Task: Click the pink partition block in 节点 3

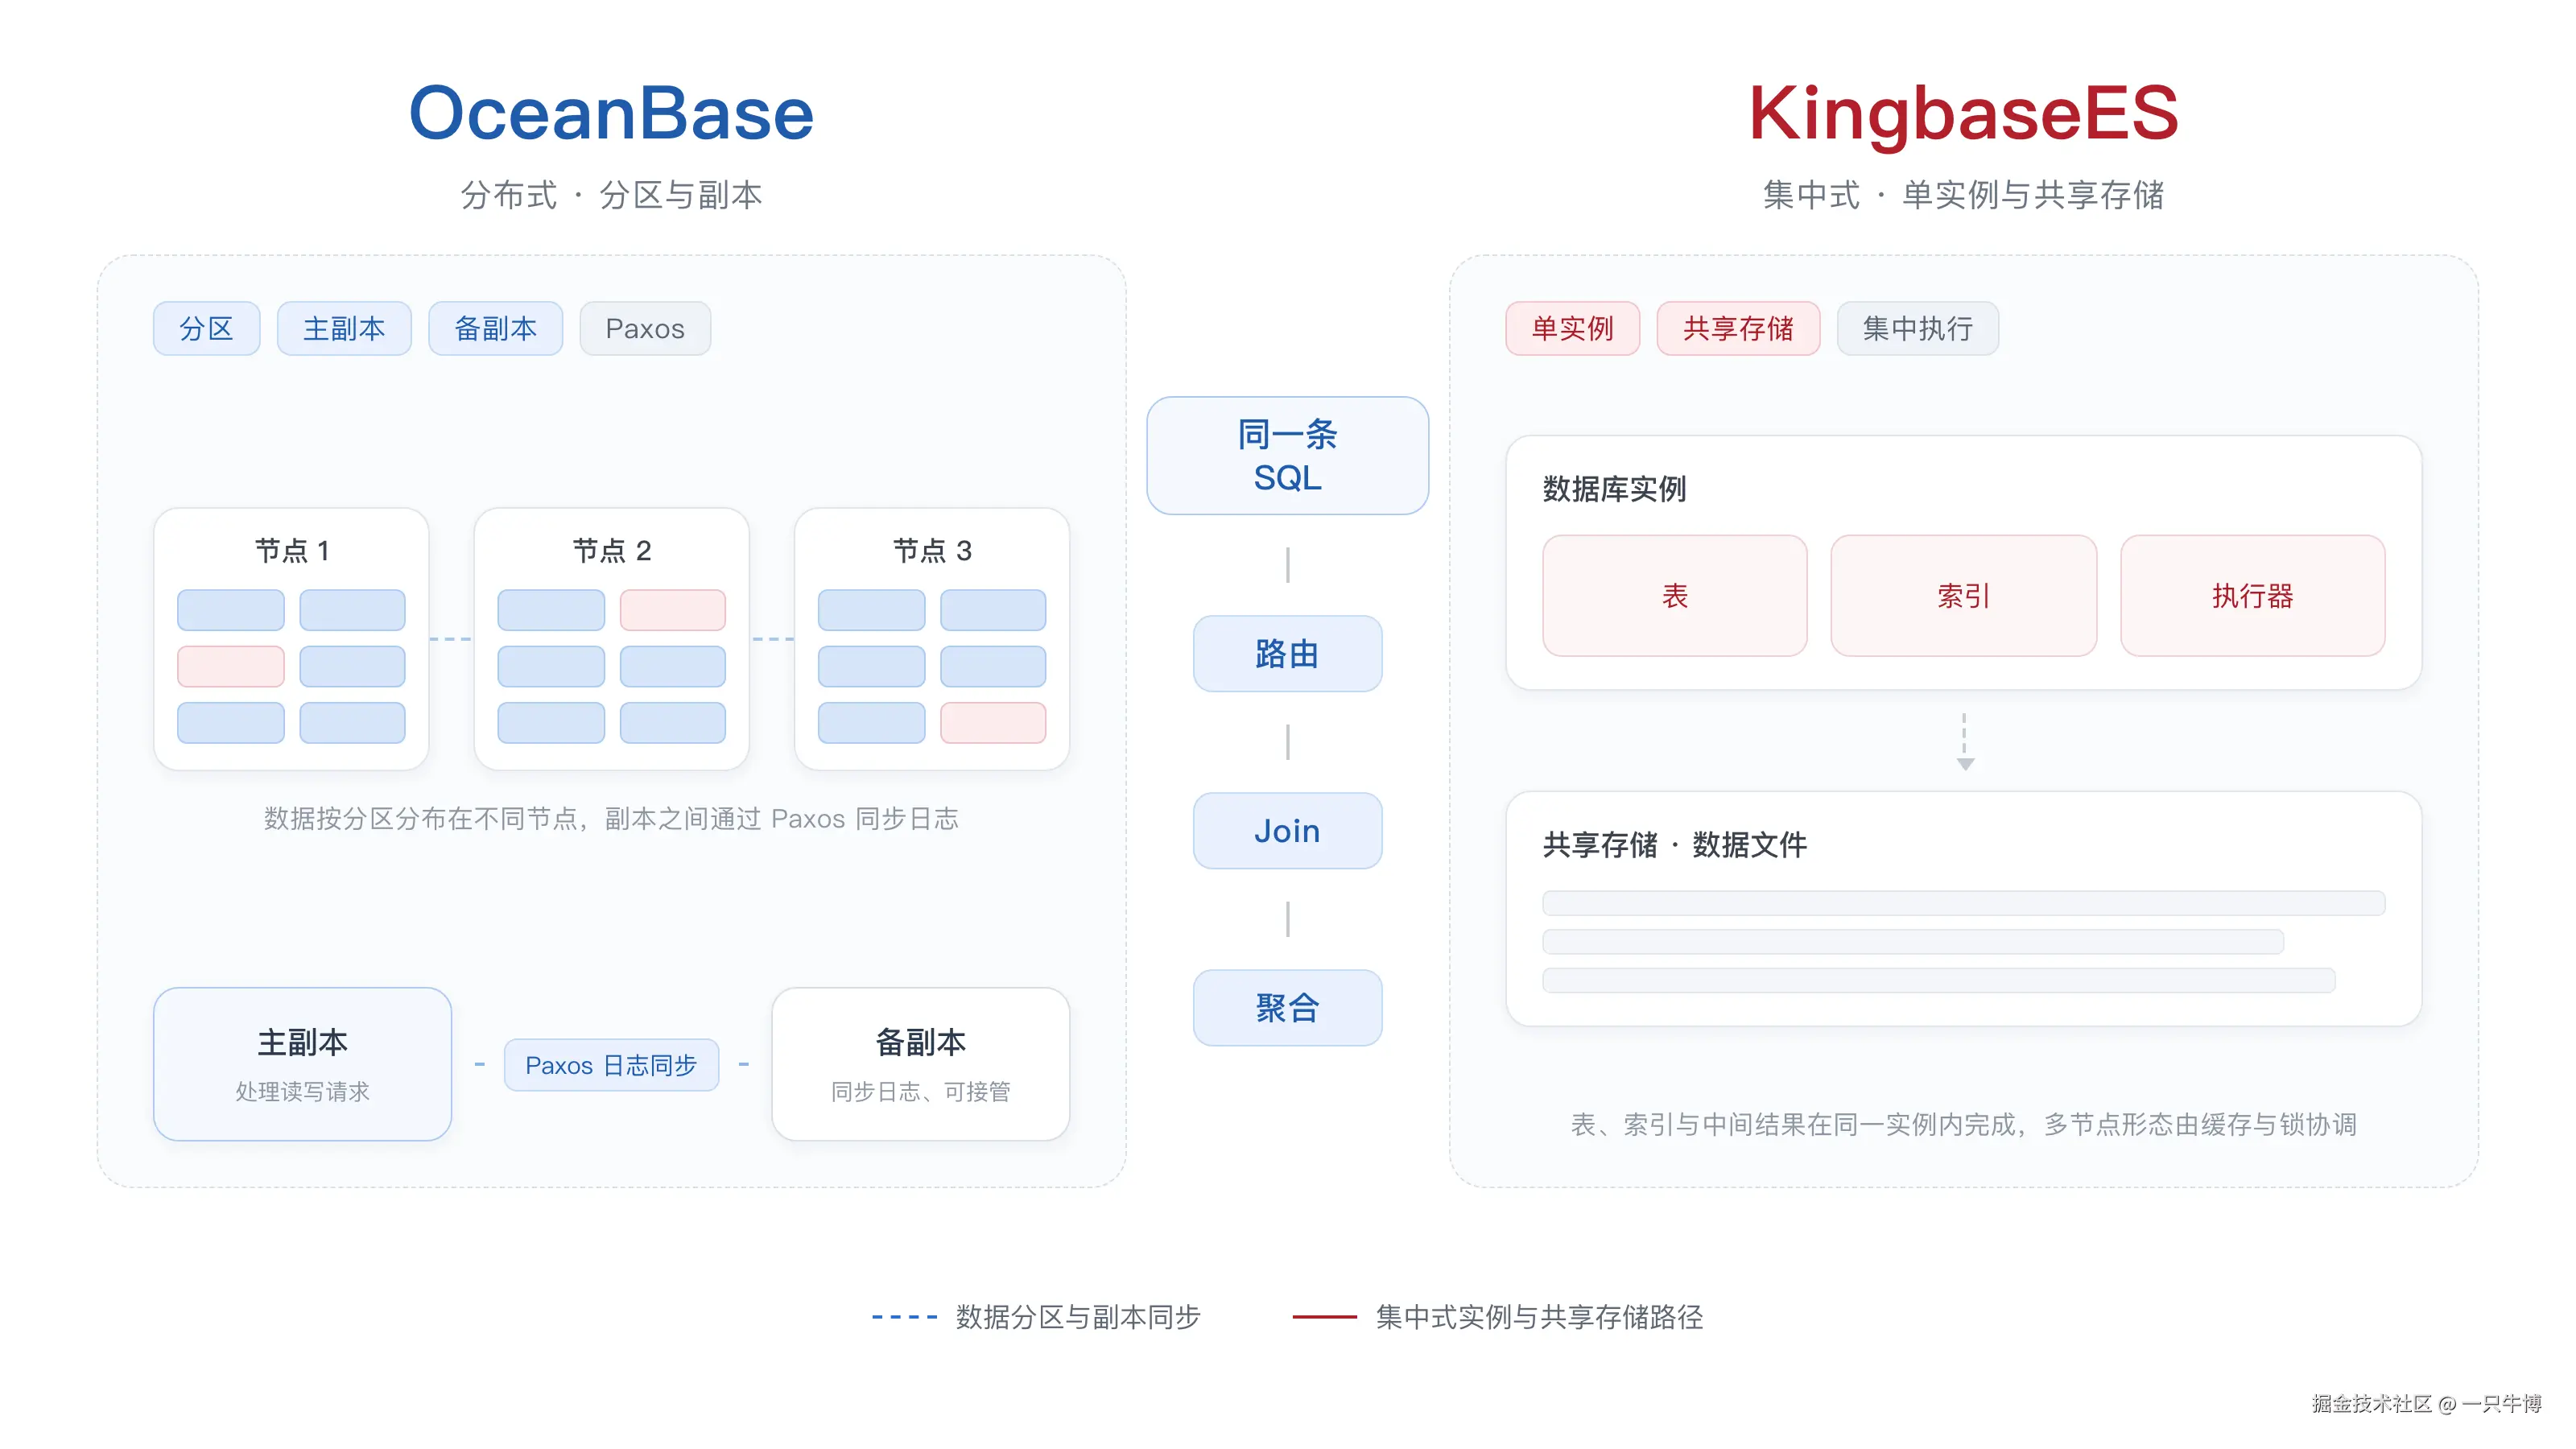Action: [993, 723]
